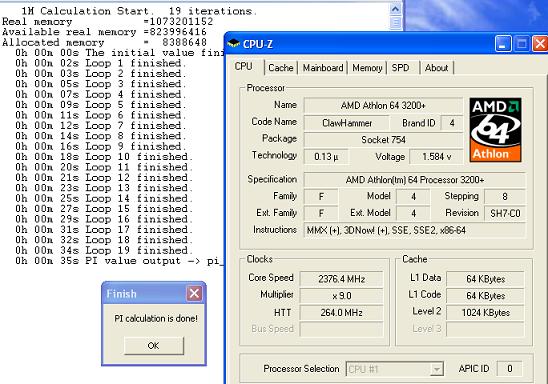The width and height of the screenshot is (548, 384).
Task: Click the 'Loop 1 finished' line
Action: (x=100, y=63)
